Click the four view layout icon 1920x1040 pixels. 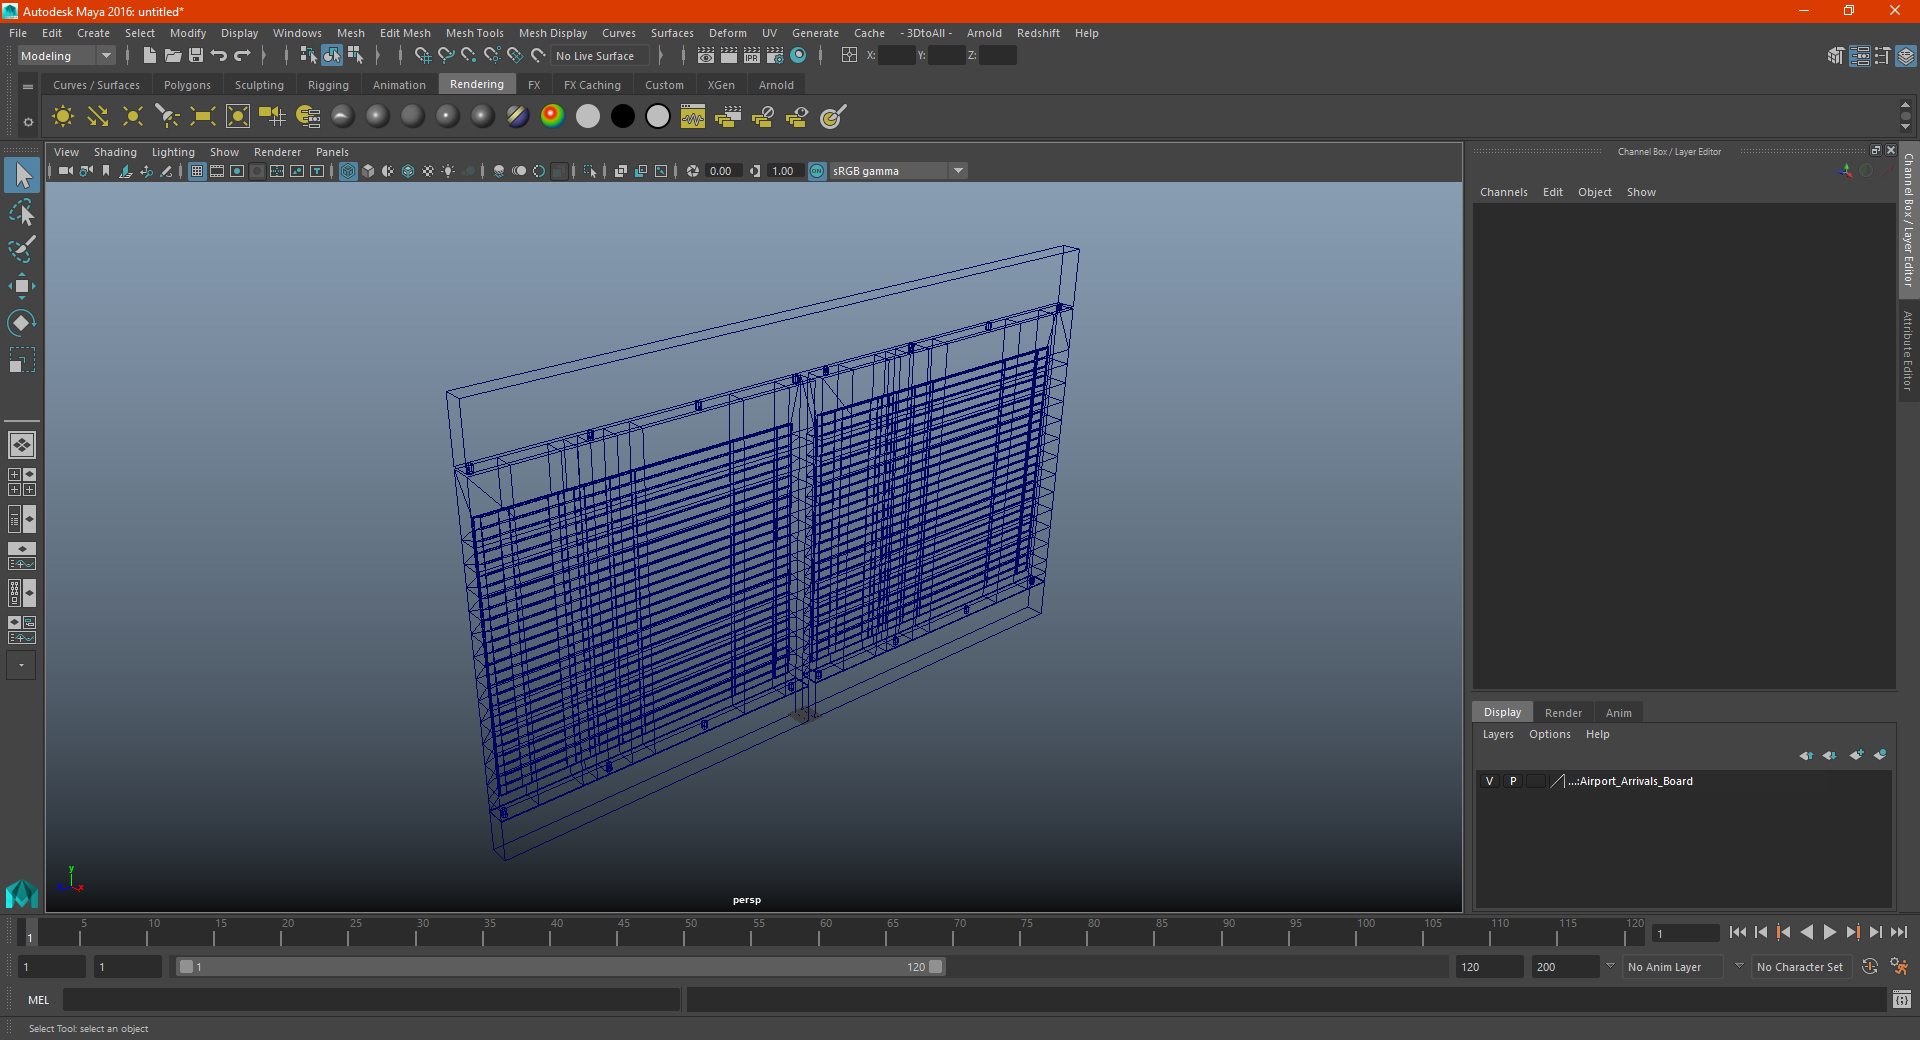(x=21, y=482)
